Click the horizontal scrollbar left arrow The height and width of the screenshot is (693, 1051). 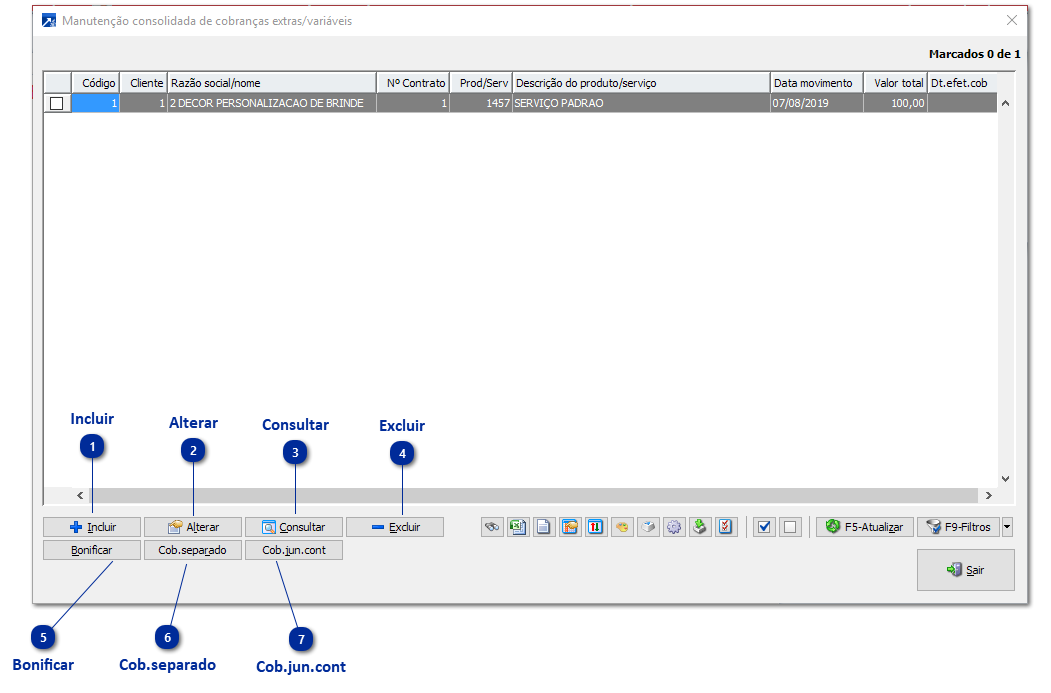tap(80, 495)
